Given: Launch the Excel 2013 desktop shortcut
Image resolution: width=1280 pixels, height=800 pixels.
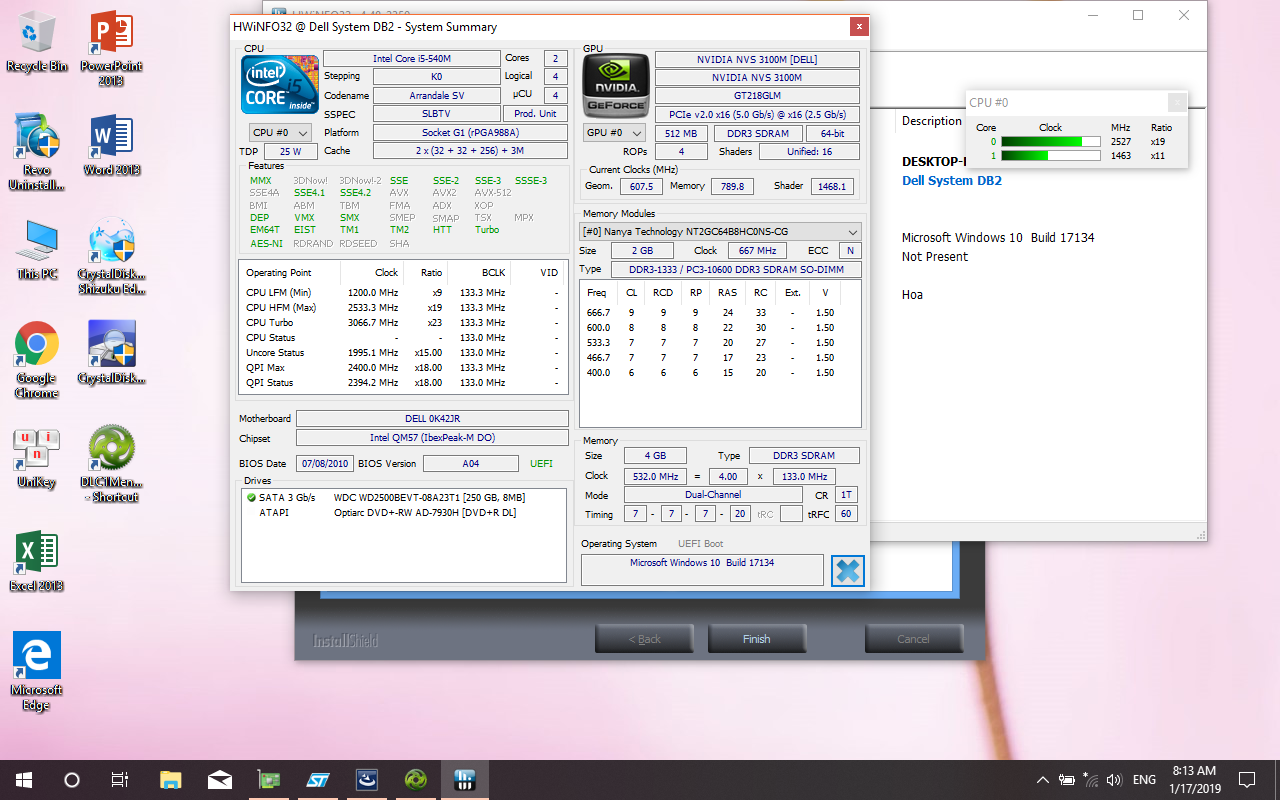Looking at the screenshot, I should point(37,561).
